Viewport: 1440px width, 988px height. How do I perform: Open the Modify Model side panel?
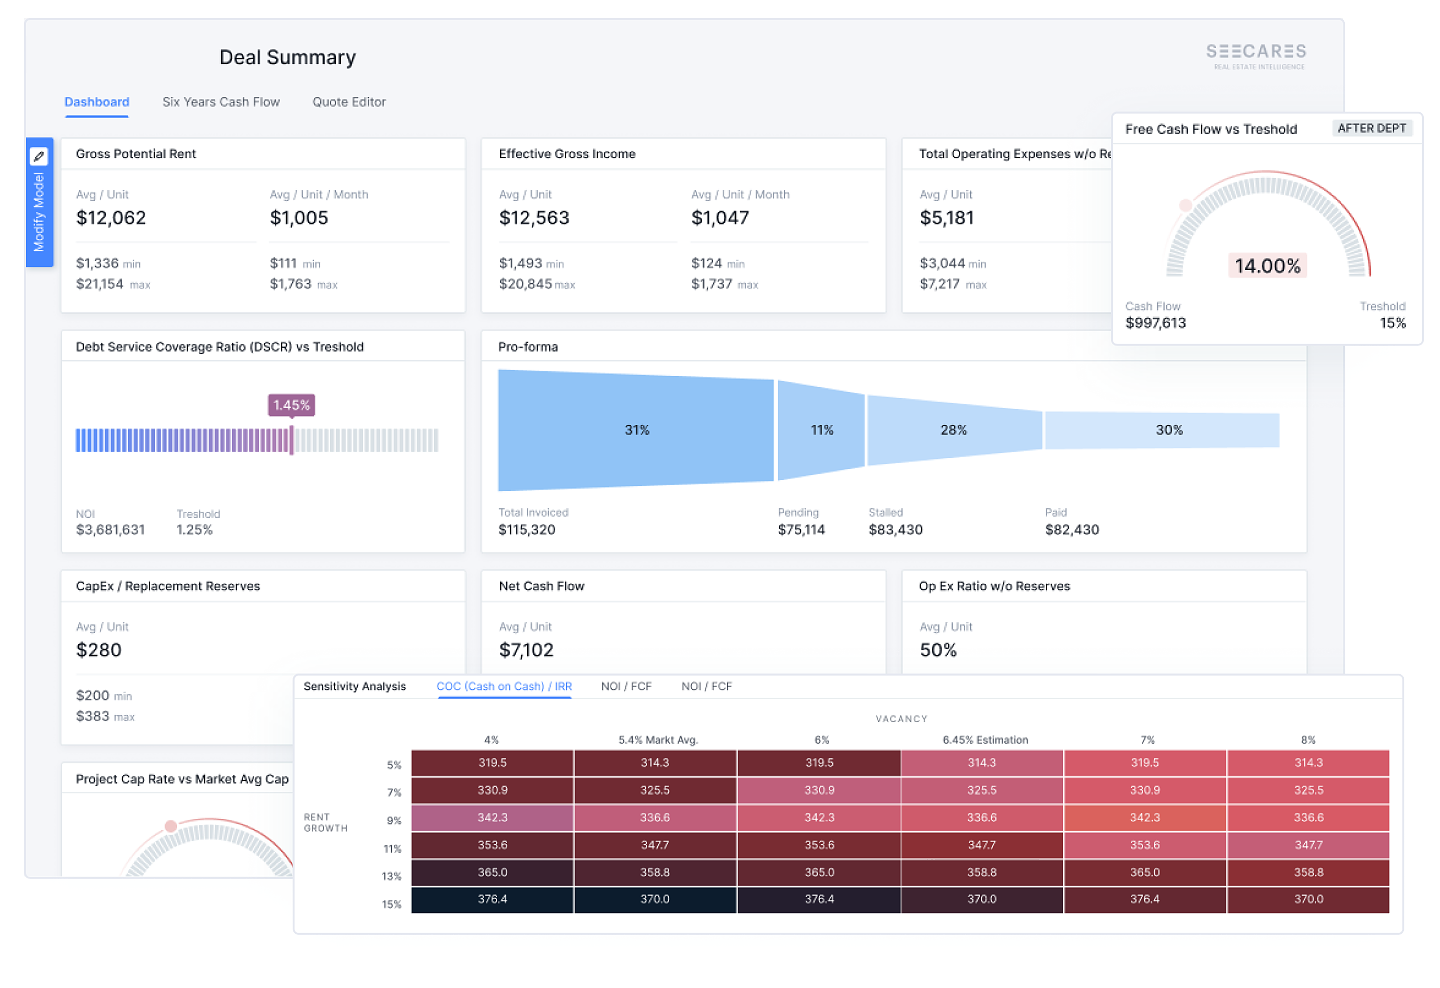39,203
